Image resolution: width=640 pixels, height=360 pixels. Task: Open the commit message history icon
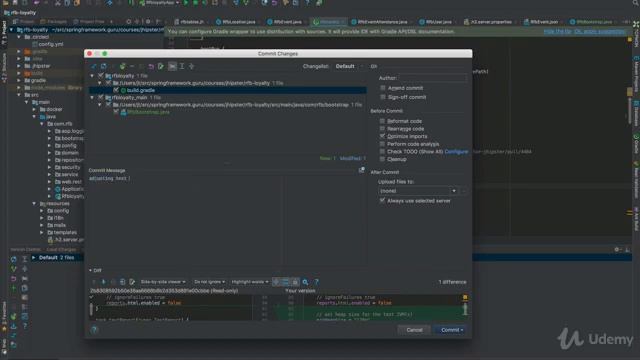tap(361, 170)
